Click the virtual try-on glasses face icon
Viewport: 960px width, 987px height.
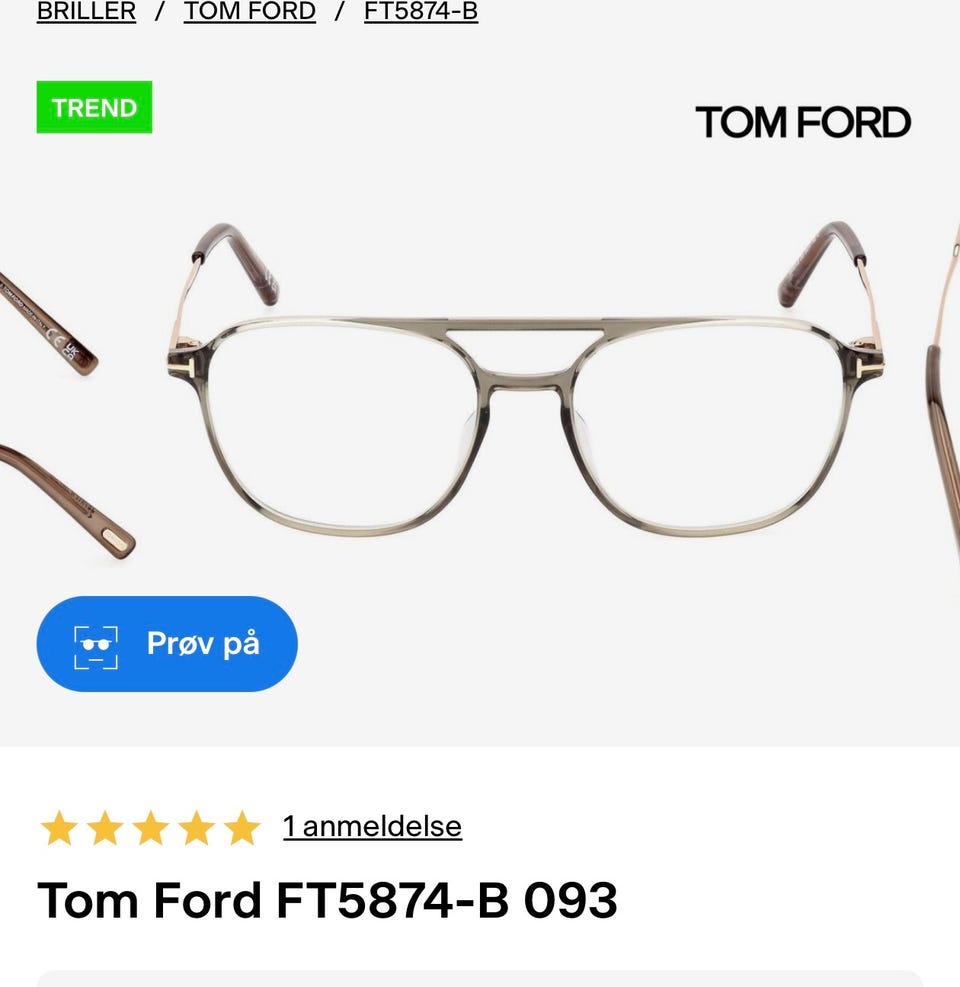coord(96,645)
